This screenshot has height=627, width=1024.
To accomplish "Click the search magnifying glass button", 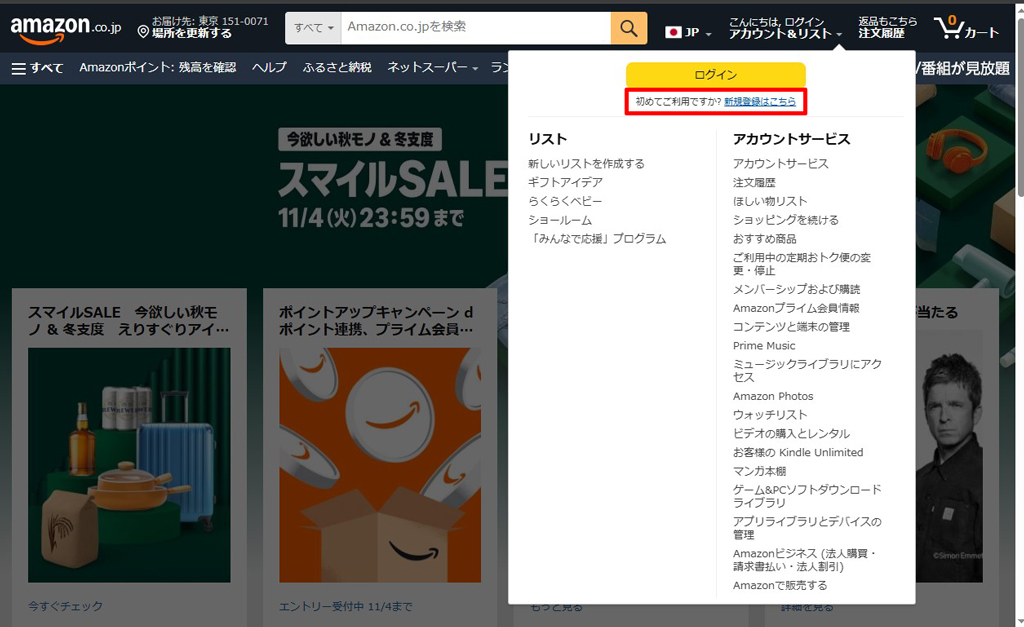I will pos(628,28).
